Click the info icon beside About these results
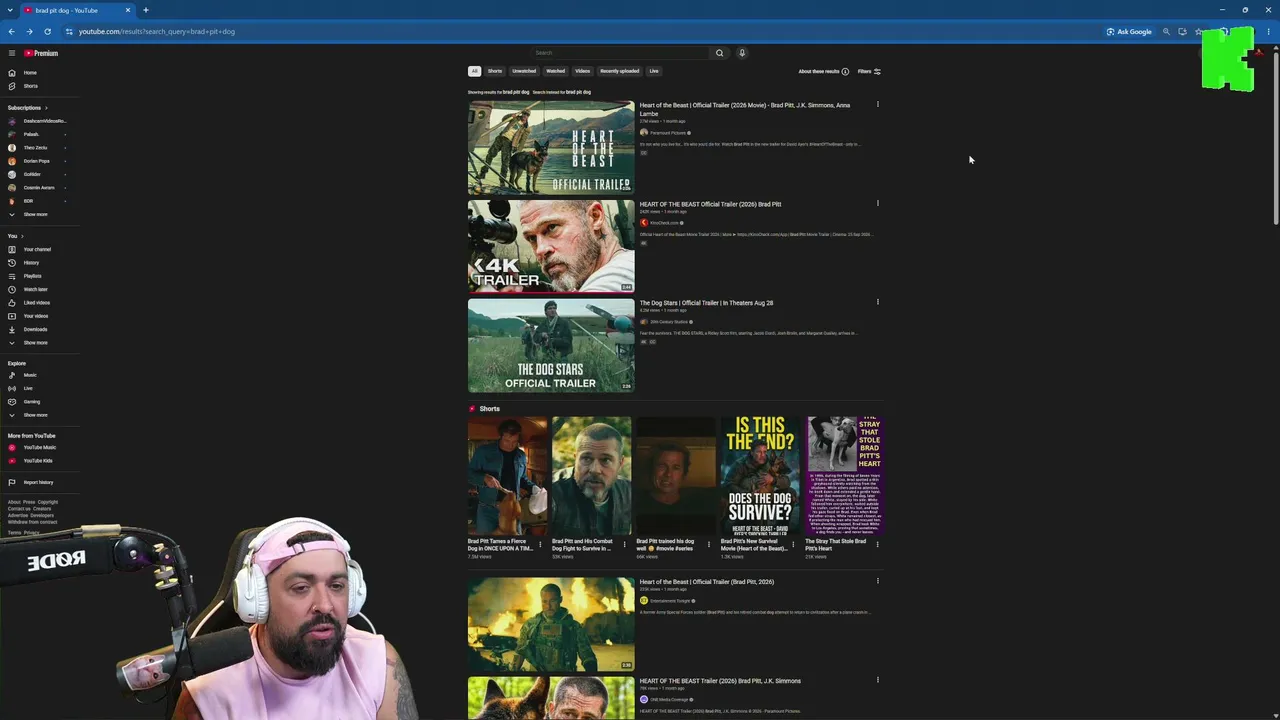1280x720 pixels. click(x=845, y=72)
